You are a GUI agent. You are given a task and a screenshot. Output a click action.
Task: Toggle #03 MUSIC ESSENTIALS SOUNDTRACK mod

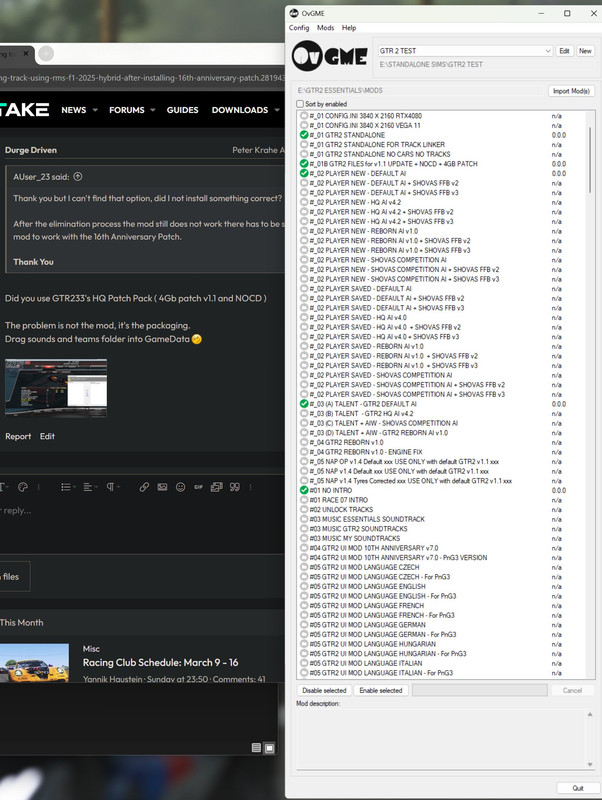(304, 519)
